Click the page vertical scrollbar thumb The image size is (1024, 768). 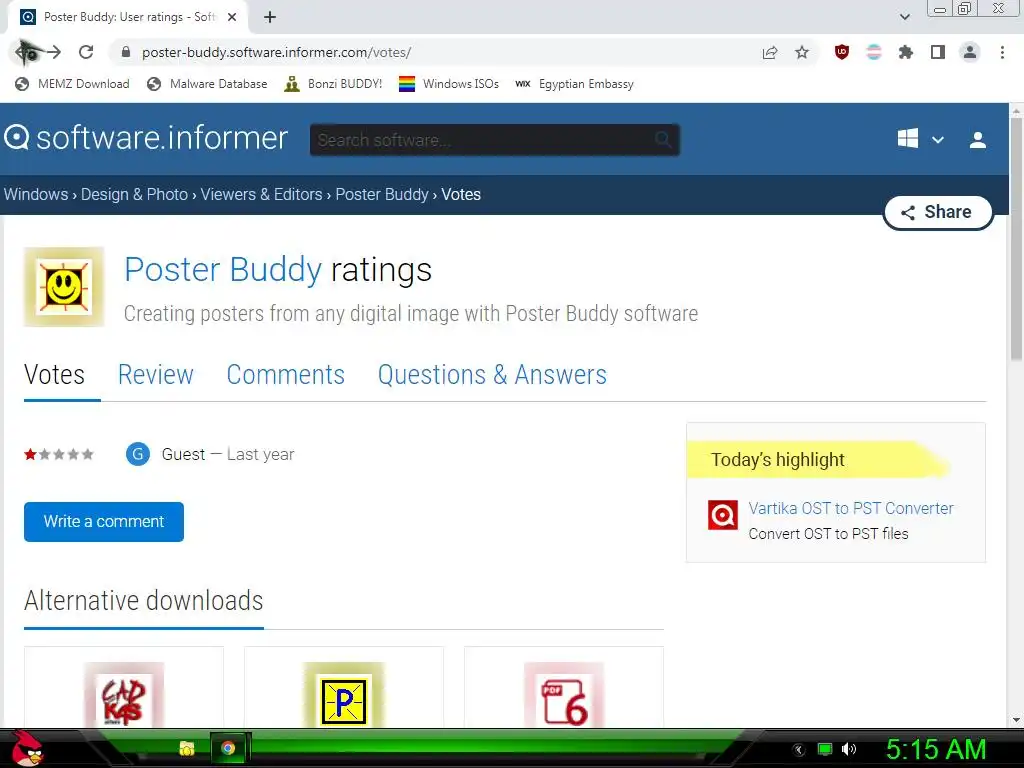click(1016, 239)
